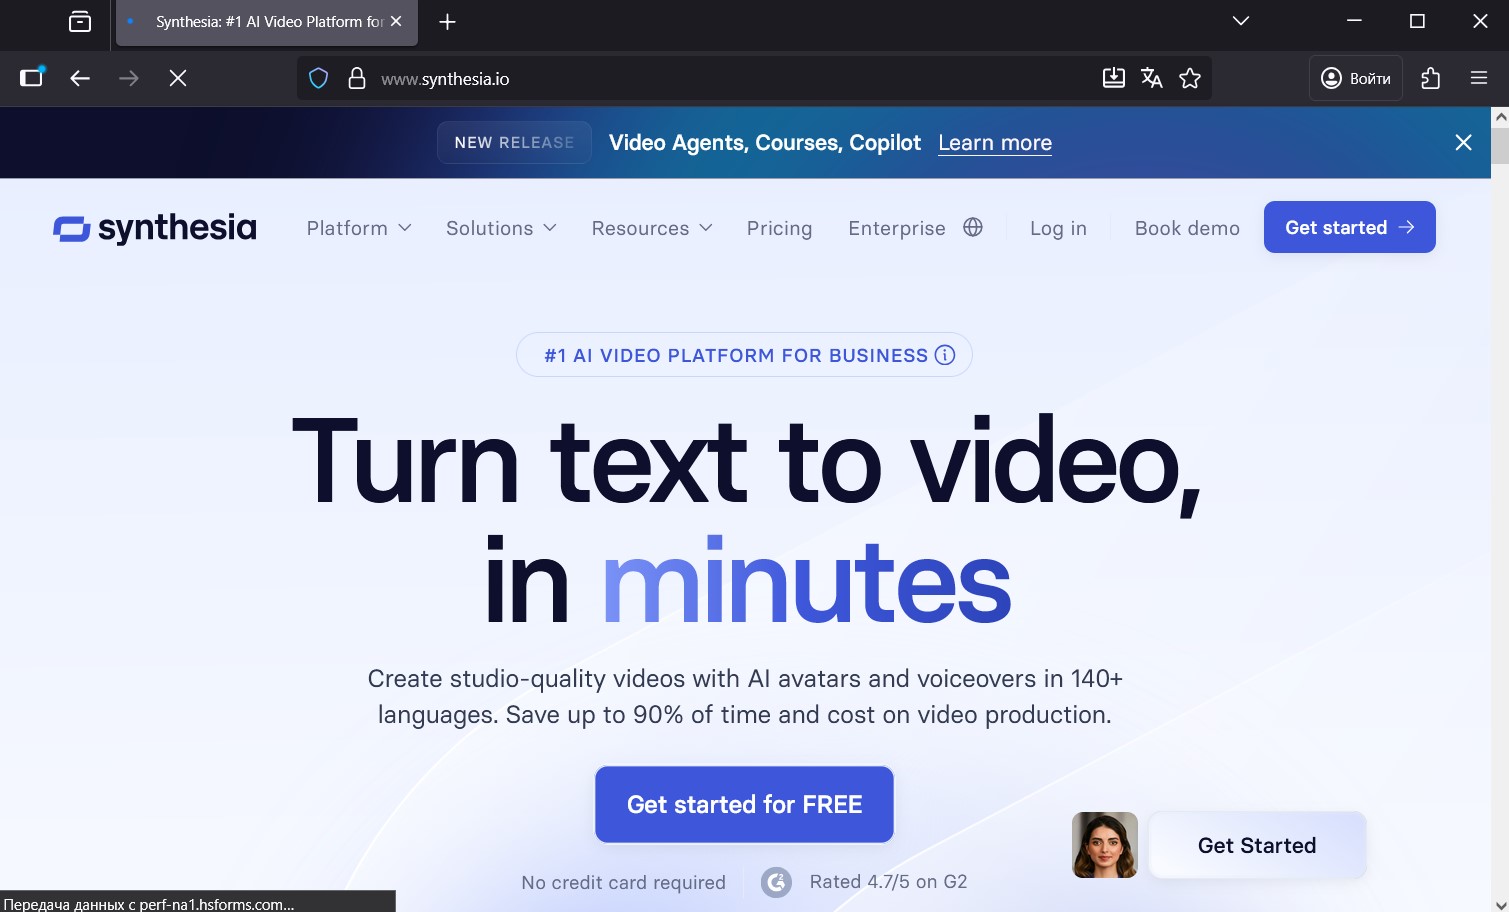Open the extensions puzzle icon
The image size is (1509, 912).
[1430, 78]
